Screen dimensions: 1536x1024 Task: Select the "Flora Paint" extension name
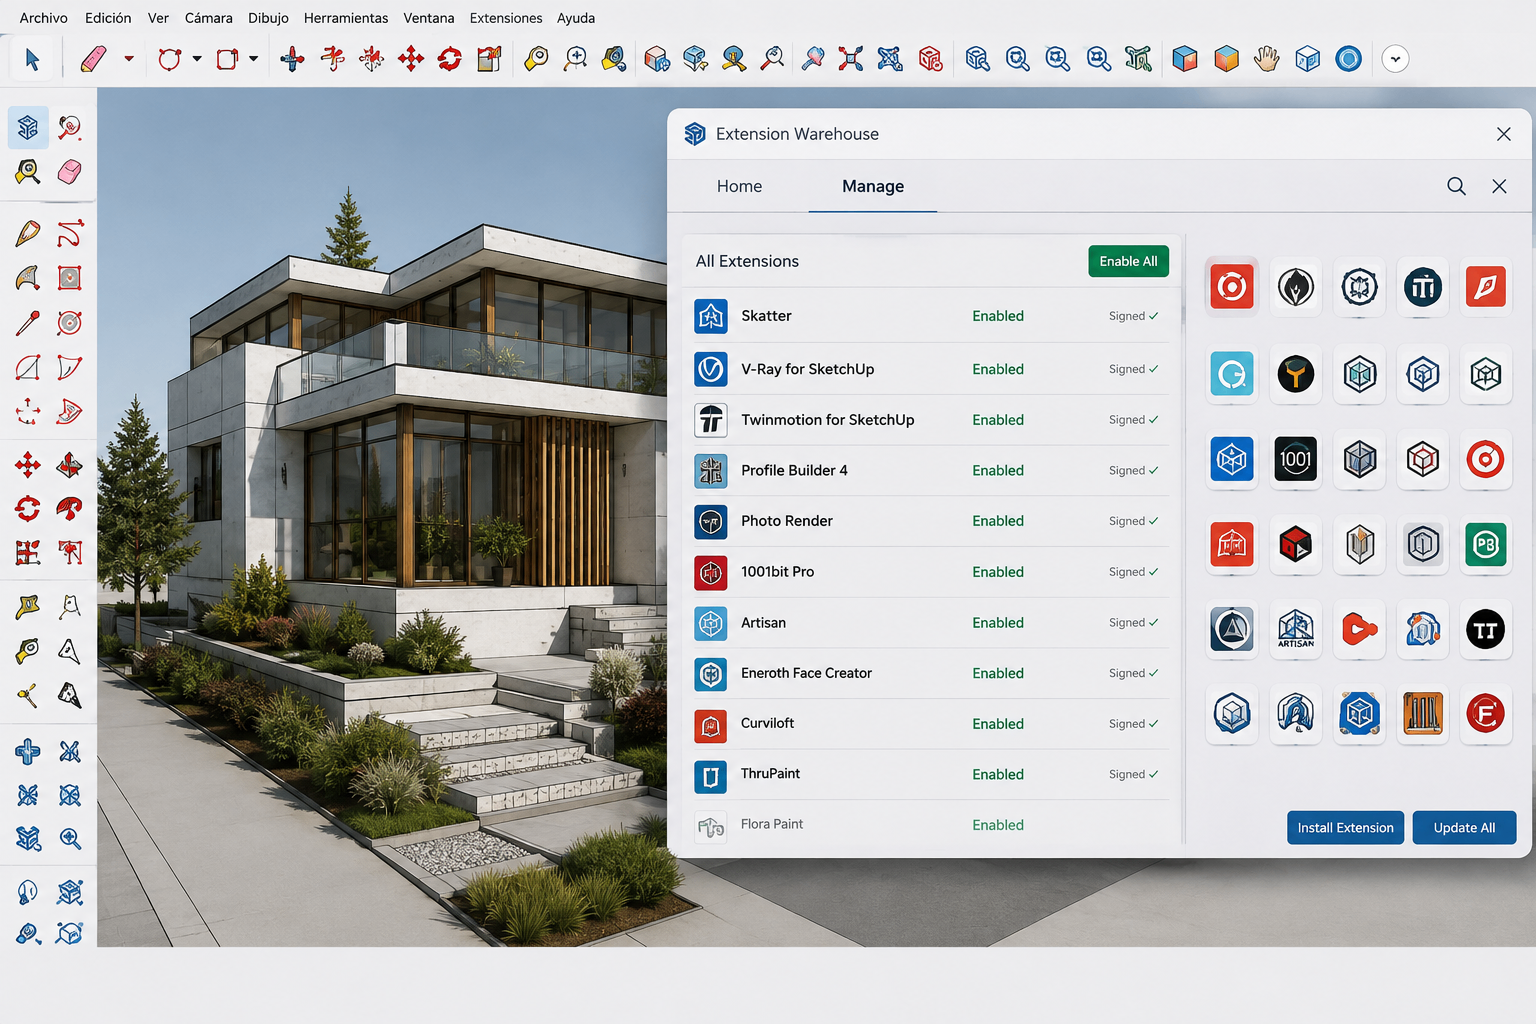771,824
